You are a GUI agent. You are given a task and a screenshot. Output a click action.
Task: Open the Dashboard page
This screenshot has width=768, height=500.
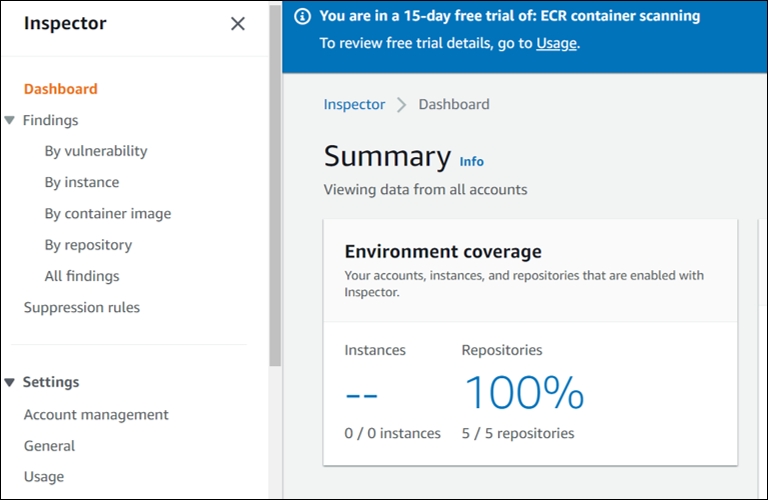click(61, 89)
